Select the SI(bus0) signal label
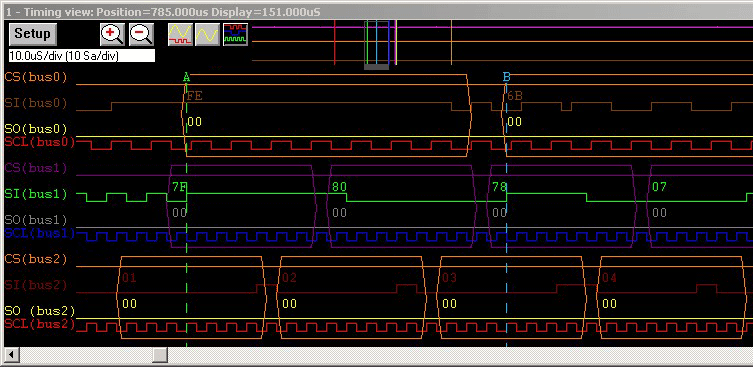 pyautogui.click(x=36, y=103)
